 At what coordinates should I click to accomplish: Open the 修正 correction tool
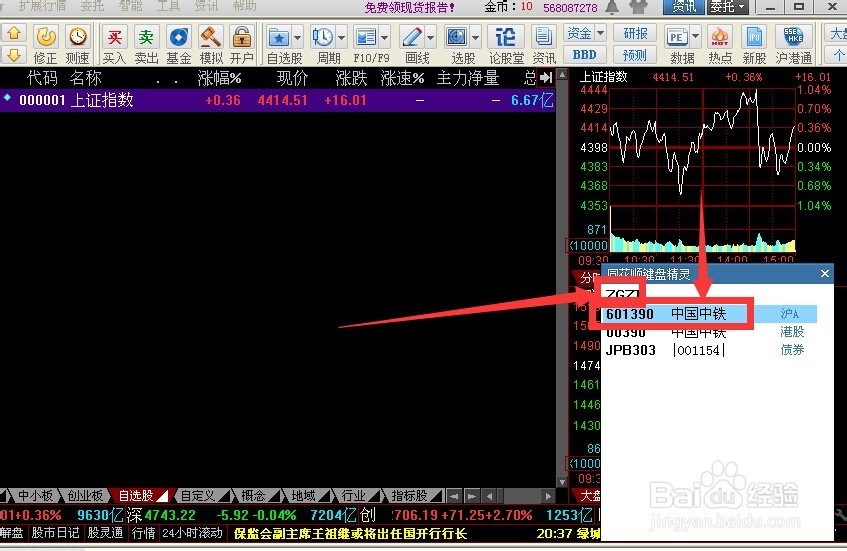(x=46, y=44)
